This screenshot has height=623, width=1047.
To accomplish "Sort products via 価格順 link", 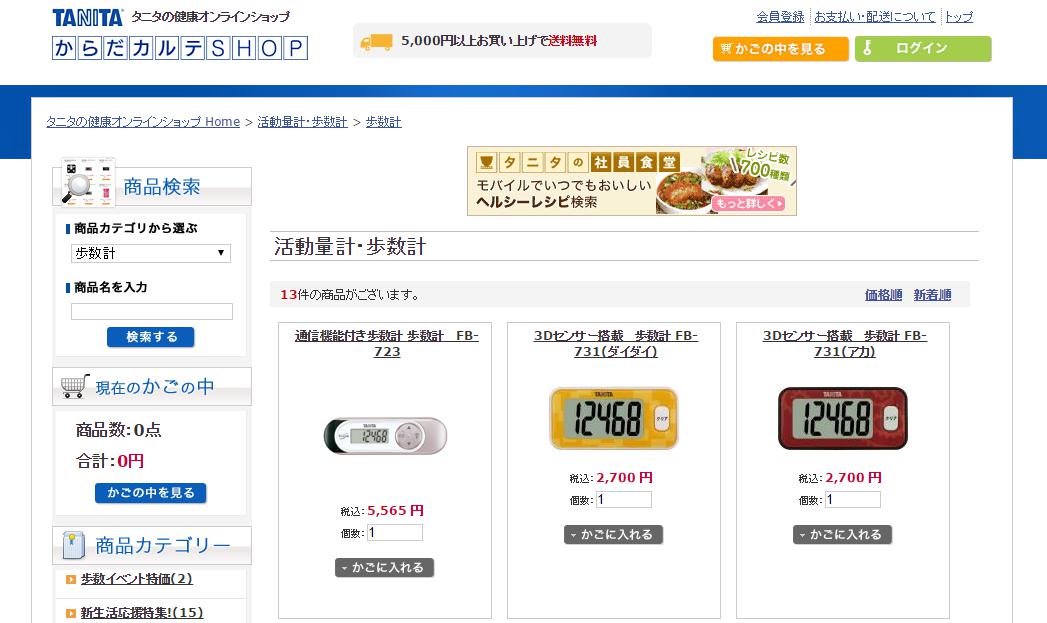I will click(x=883, y=294).
